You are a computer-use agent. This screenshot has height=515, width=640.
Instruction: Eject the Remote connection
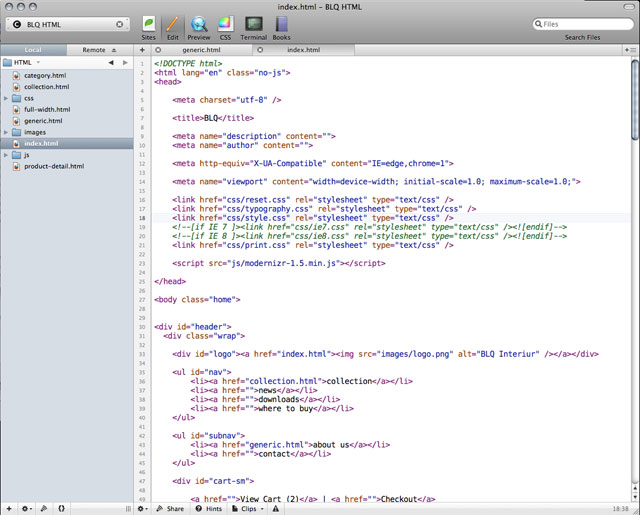pos(114,50)
